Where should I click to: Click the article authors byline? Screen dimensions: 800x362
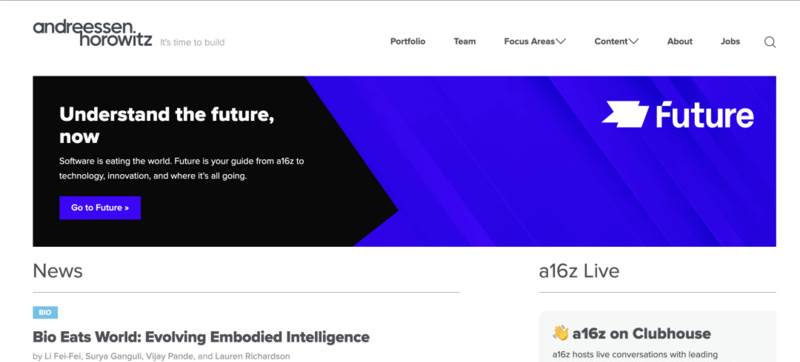tap(161, 356)
